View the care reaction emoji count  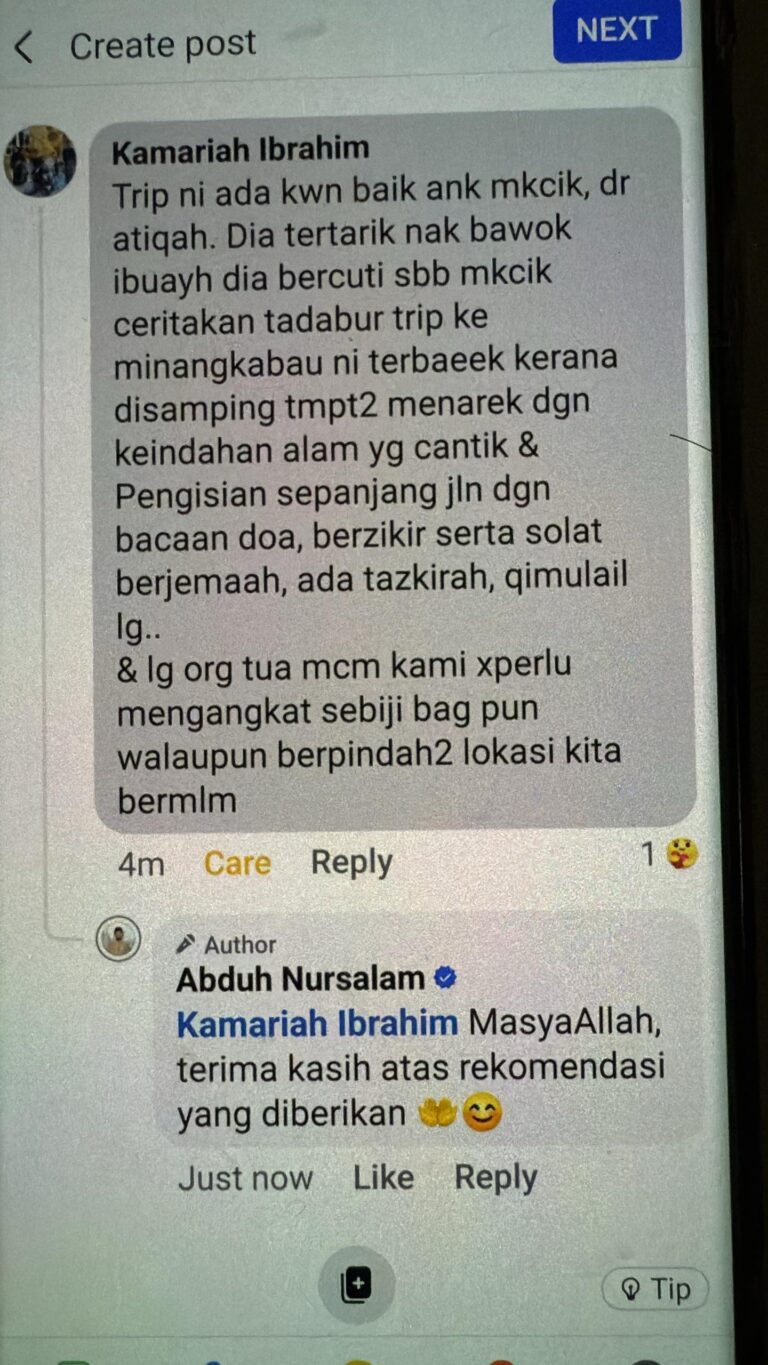(x=669, y=854)
